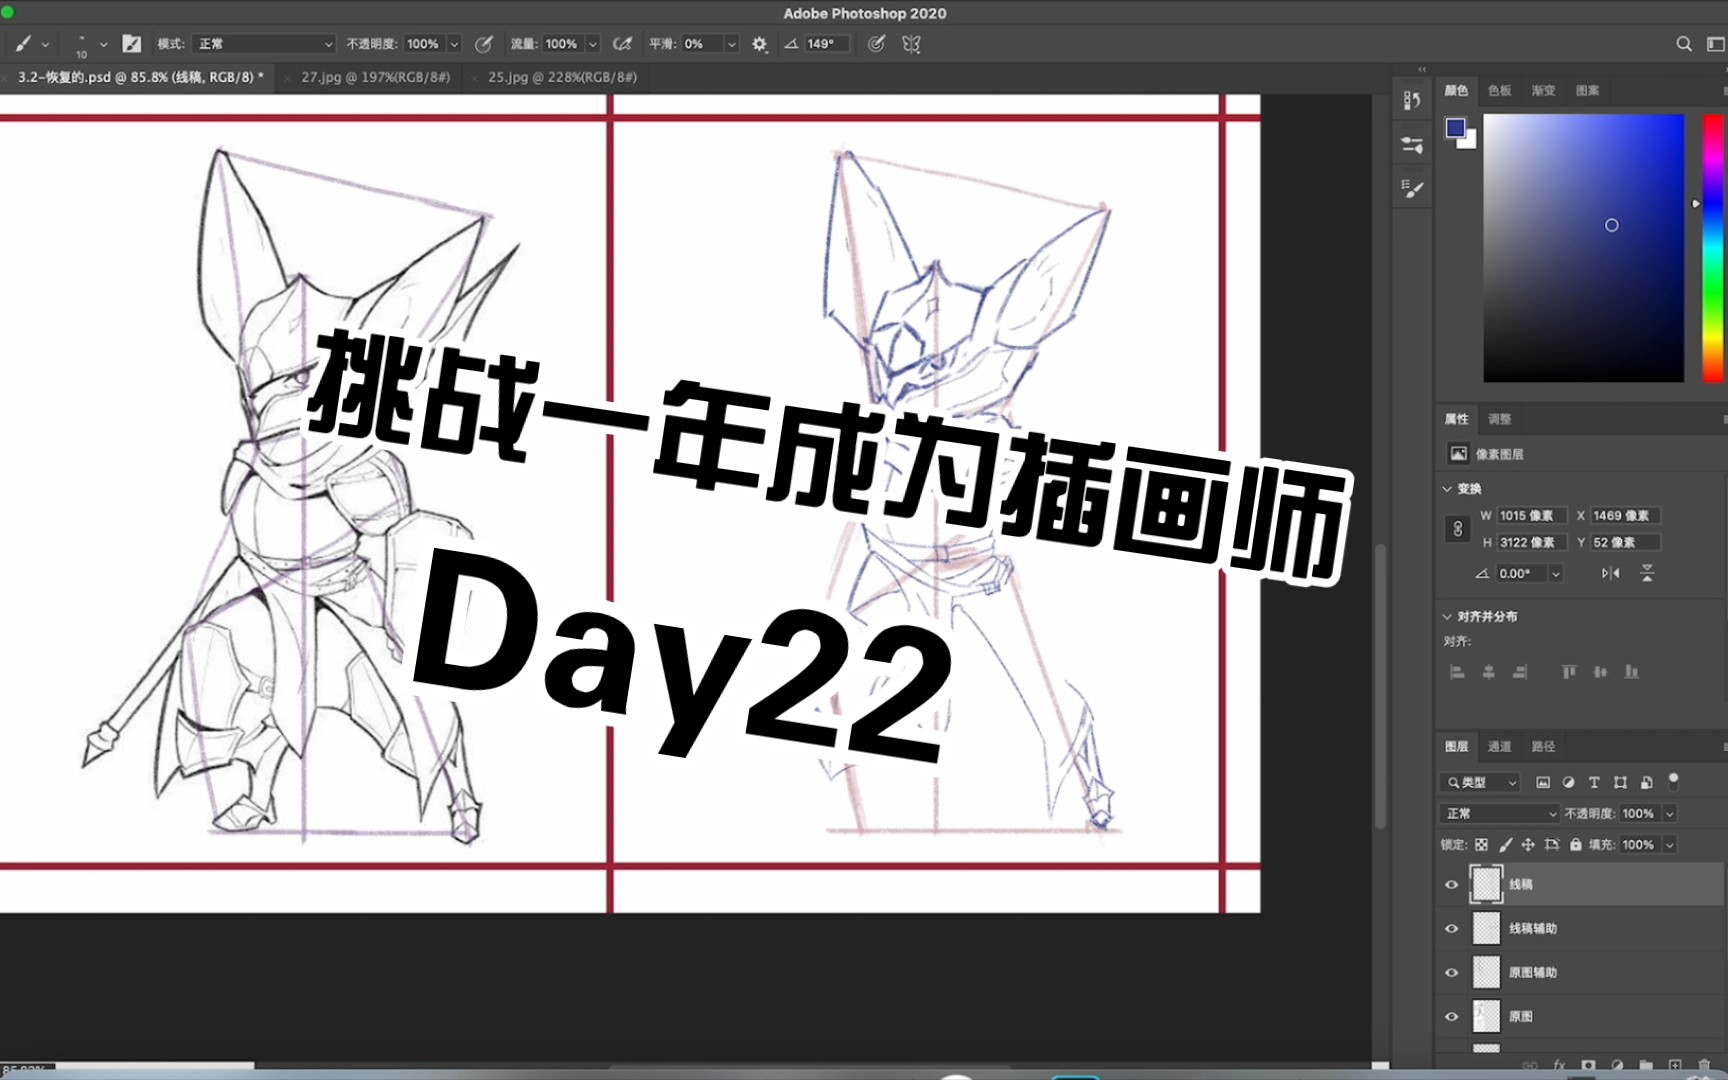Align left edges button

coord(1457,672)
